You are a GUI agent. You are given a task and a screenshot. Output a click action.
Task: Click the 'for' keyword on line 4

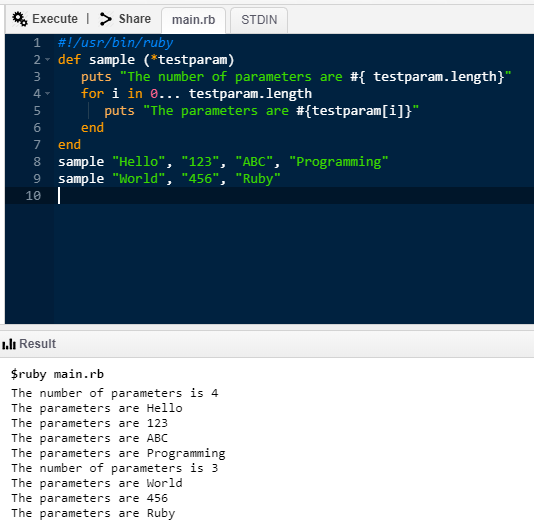pos(92,93)
